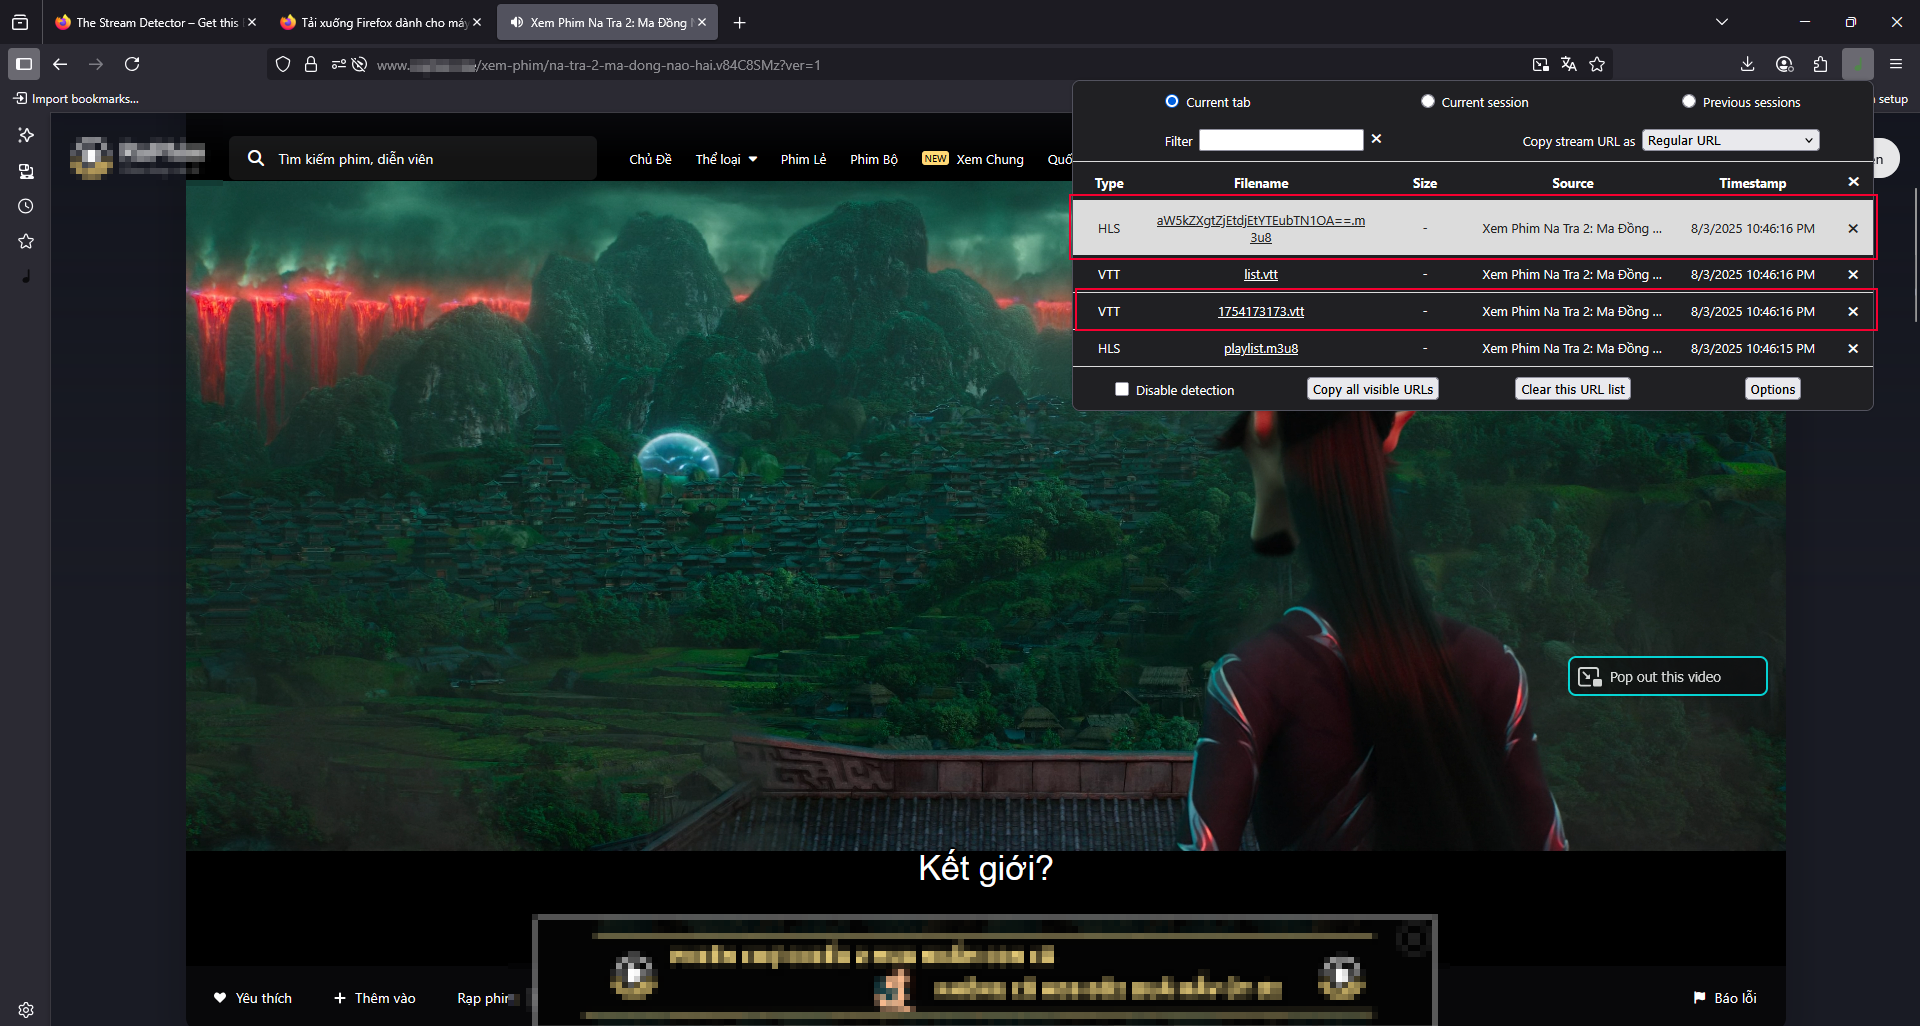Open the Firefox account icon
The width and height of the screenshot is (1920, 1026).
tap(1784, 64)
